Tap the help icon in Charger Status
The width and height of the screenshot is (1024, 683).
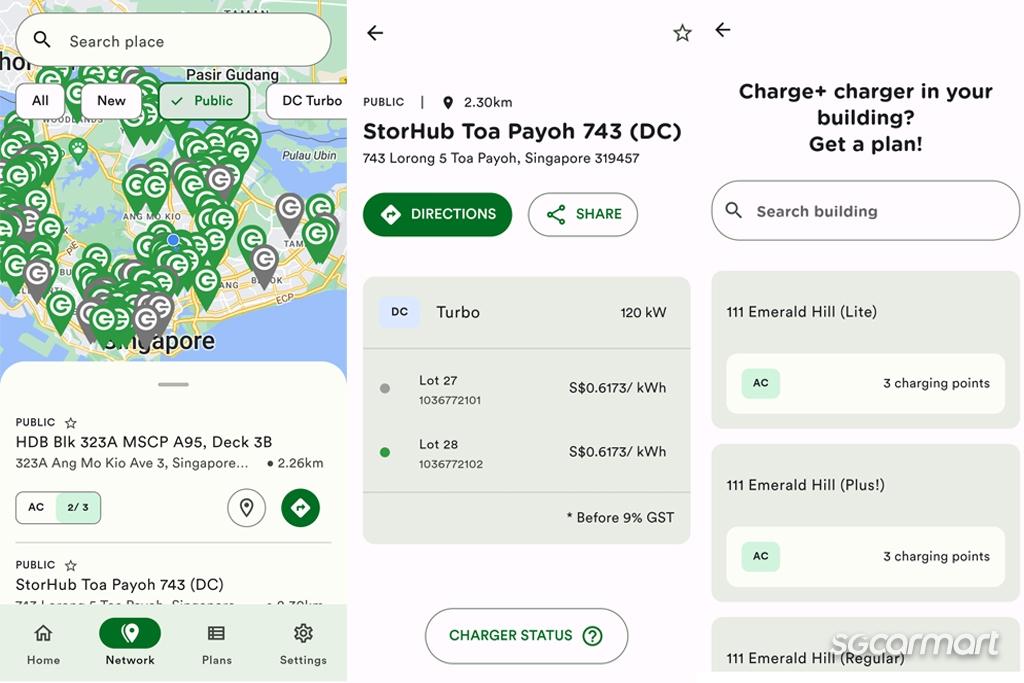click(x=592, y=636)
